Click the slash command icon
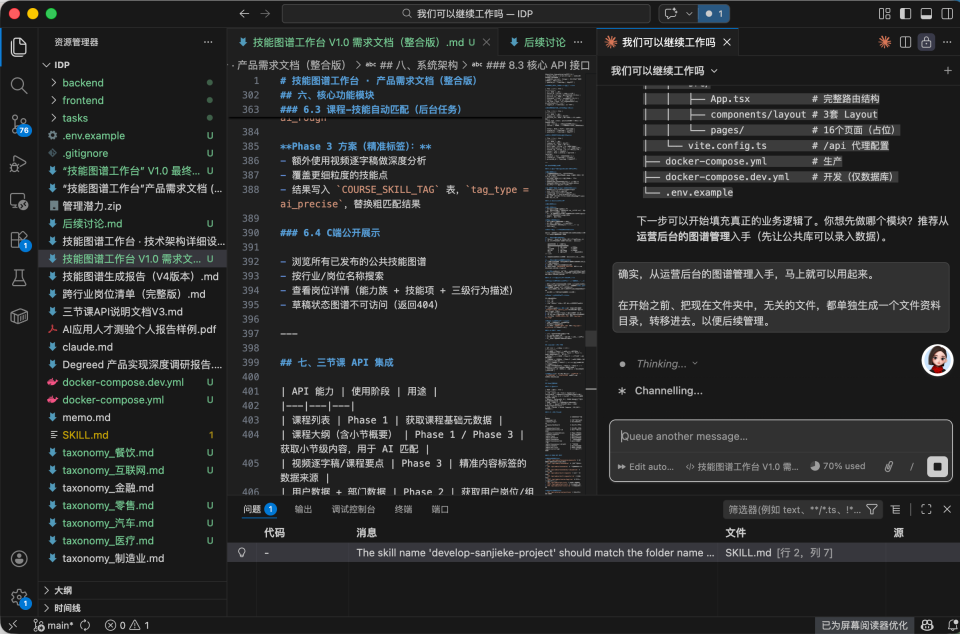960x634 pixels. [x=911, y=466]
